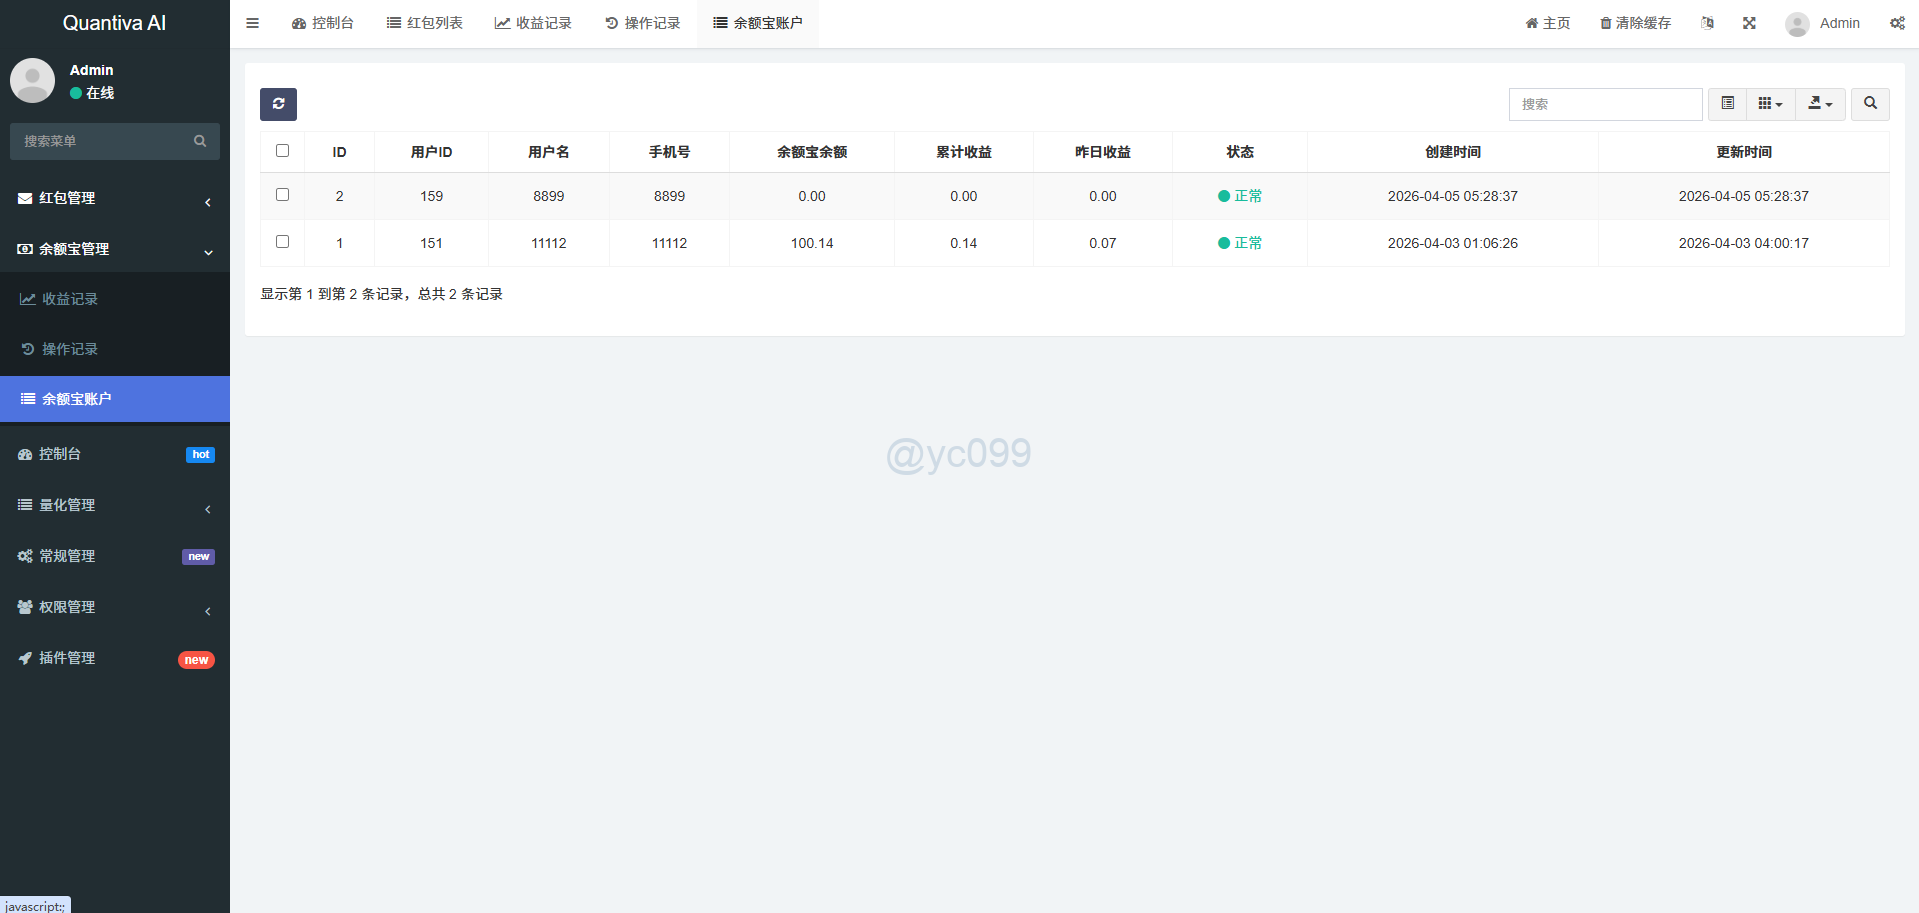Image resolution: width=1919 pixels, height=913 pixels.
Task: Open the language translation icon
Action: click(1707, 23)
